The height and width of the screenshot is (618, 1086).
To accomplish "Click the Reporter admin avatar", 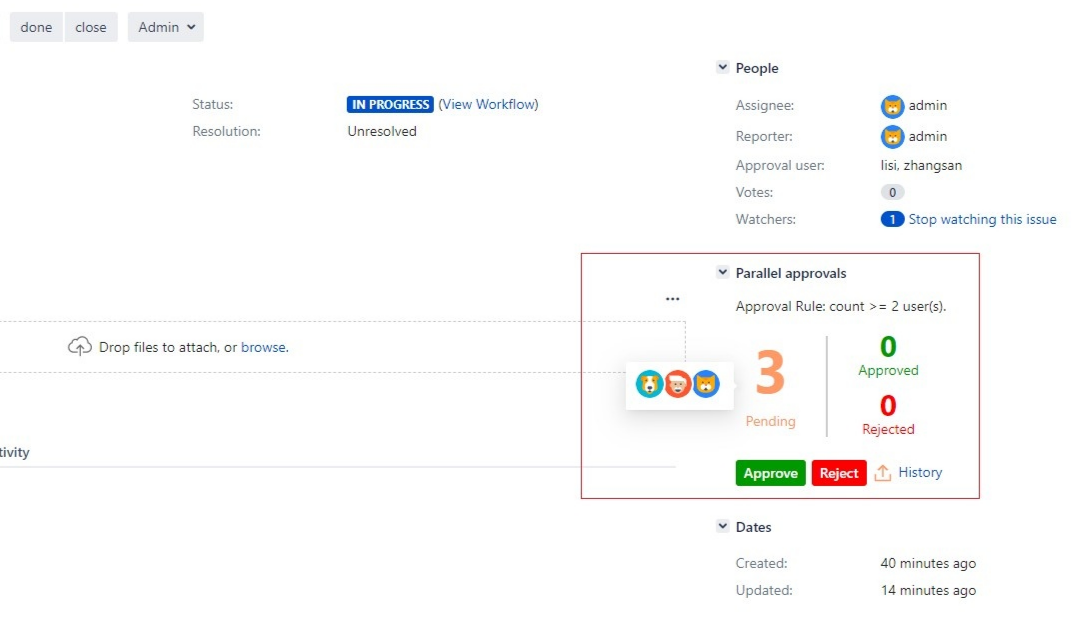I will coord(892,137).
